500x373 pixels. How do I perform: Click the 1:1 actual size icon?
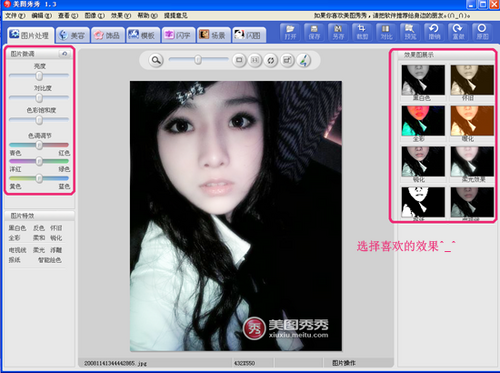pos(255,60)
